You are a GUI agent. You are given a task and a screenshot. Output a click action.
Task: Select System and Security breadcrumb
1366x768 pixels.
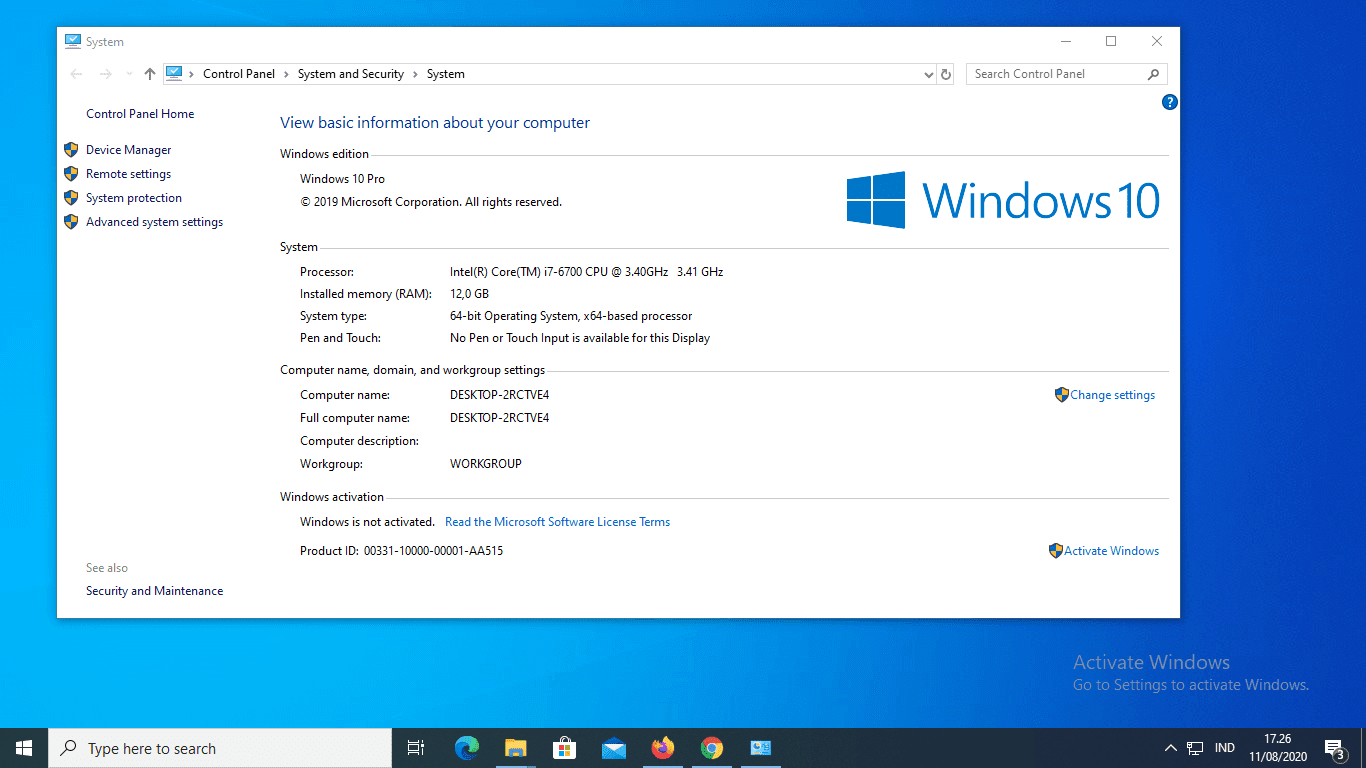coord(351,74)
